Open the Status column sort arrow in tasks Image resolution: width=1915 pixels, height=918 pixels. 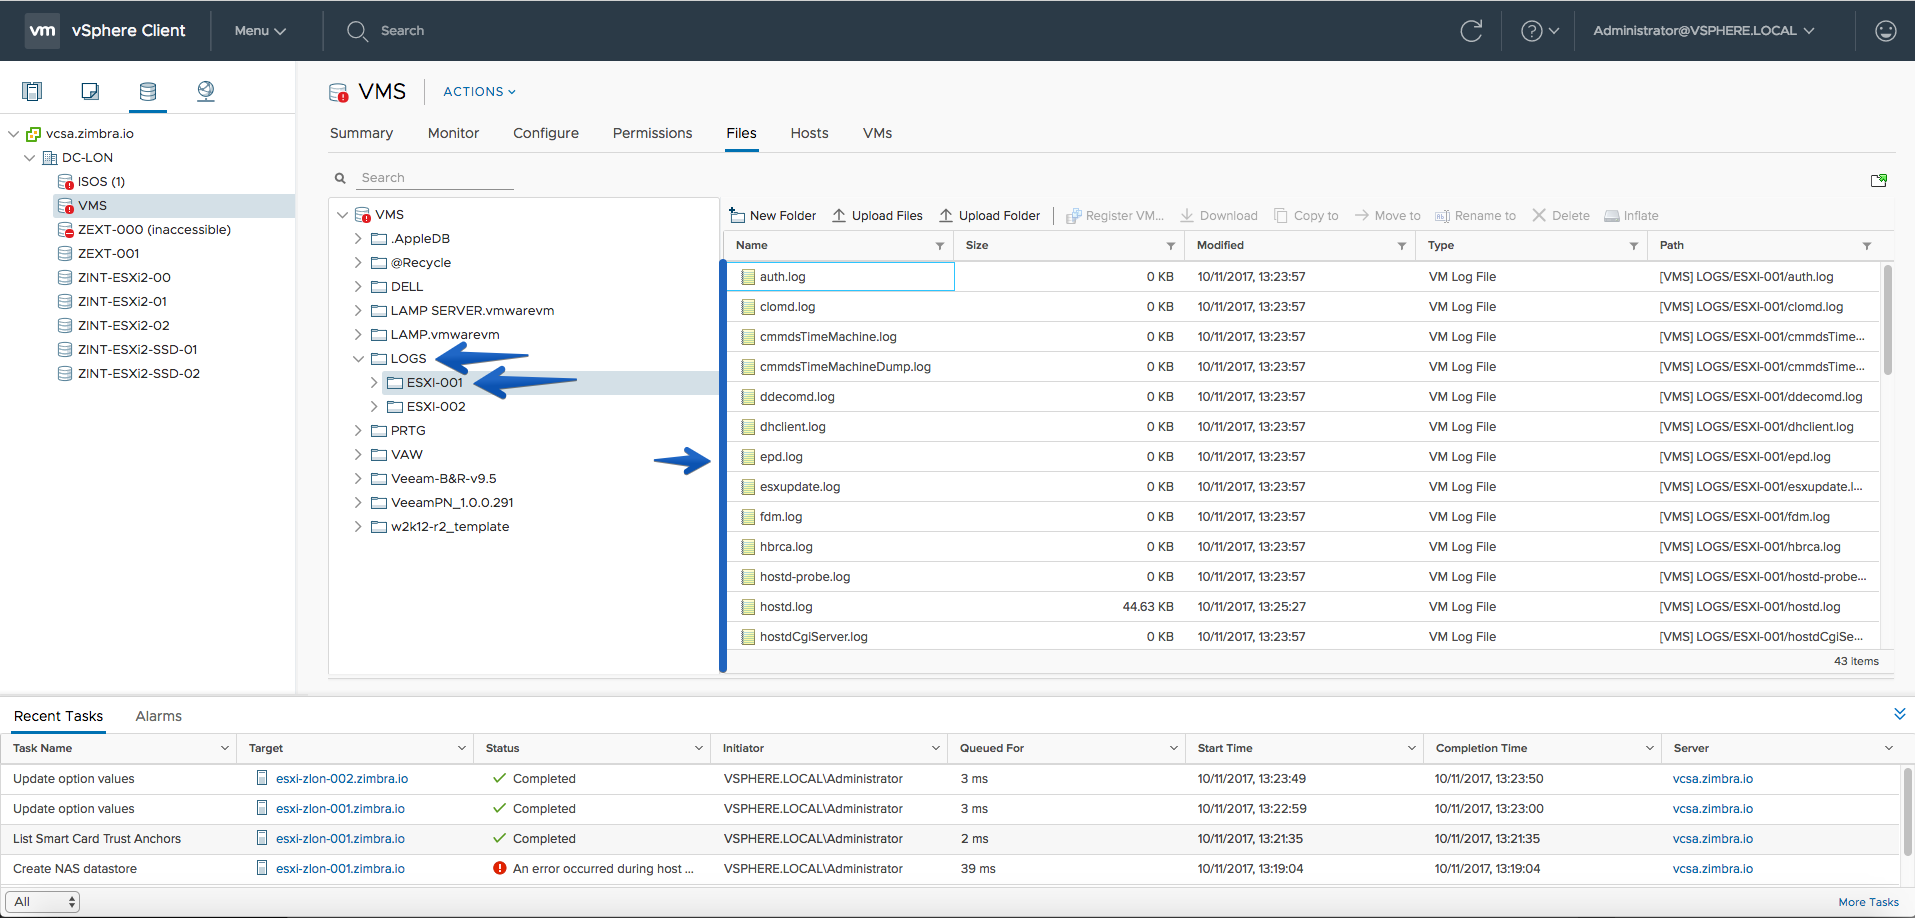698,749
